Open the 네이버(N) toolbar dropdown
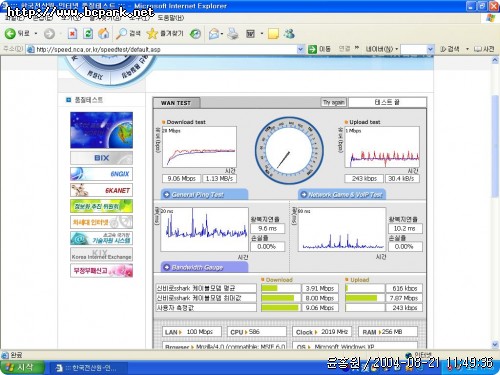The width and height of the screenshot is (500, 375). [382, 49]
